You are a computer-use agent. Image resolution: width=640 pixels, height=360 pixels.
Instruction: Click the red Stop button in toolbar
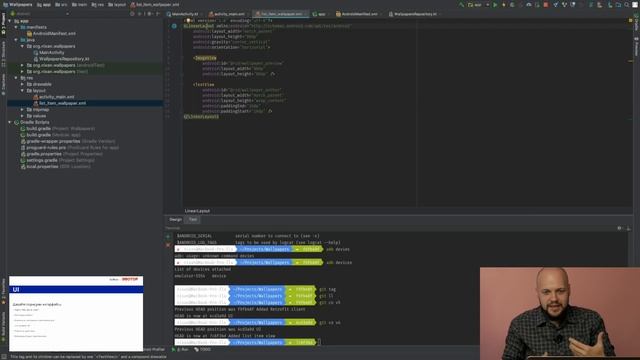click(x=546, y=5)
